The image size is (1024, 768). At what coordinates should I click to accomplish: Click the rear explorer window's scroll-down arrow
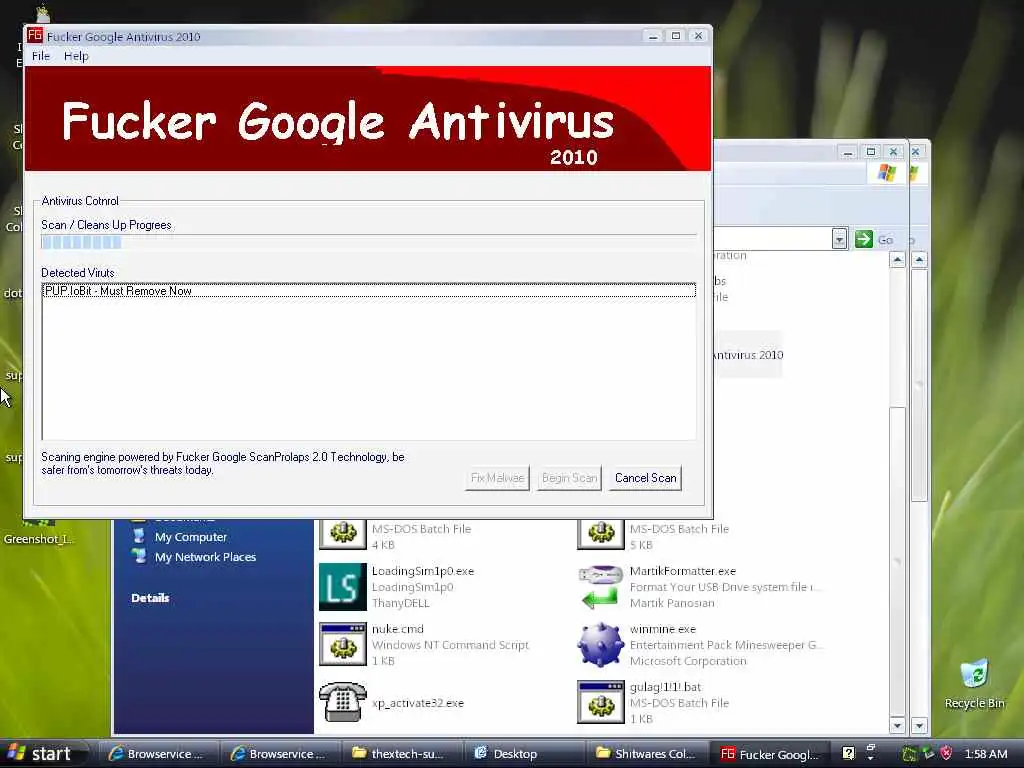coord(920,725)
